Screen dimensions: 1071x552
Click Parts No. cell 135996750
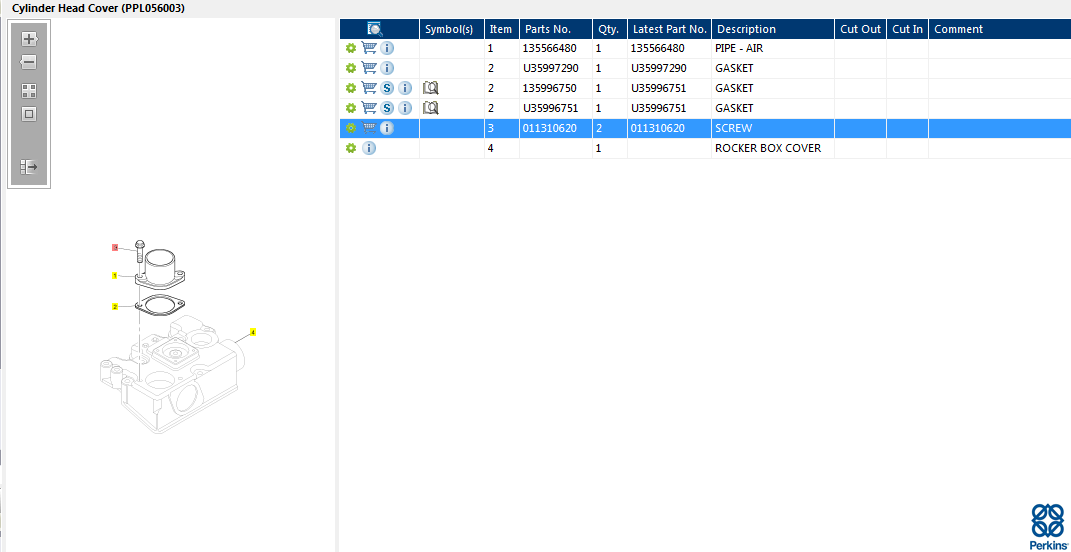(x=556, y=88)
